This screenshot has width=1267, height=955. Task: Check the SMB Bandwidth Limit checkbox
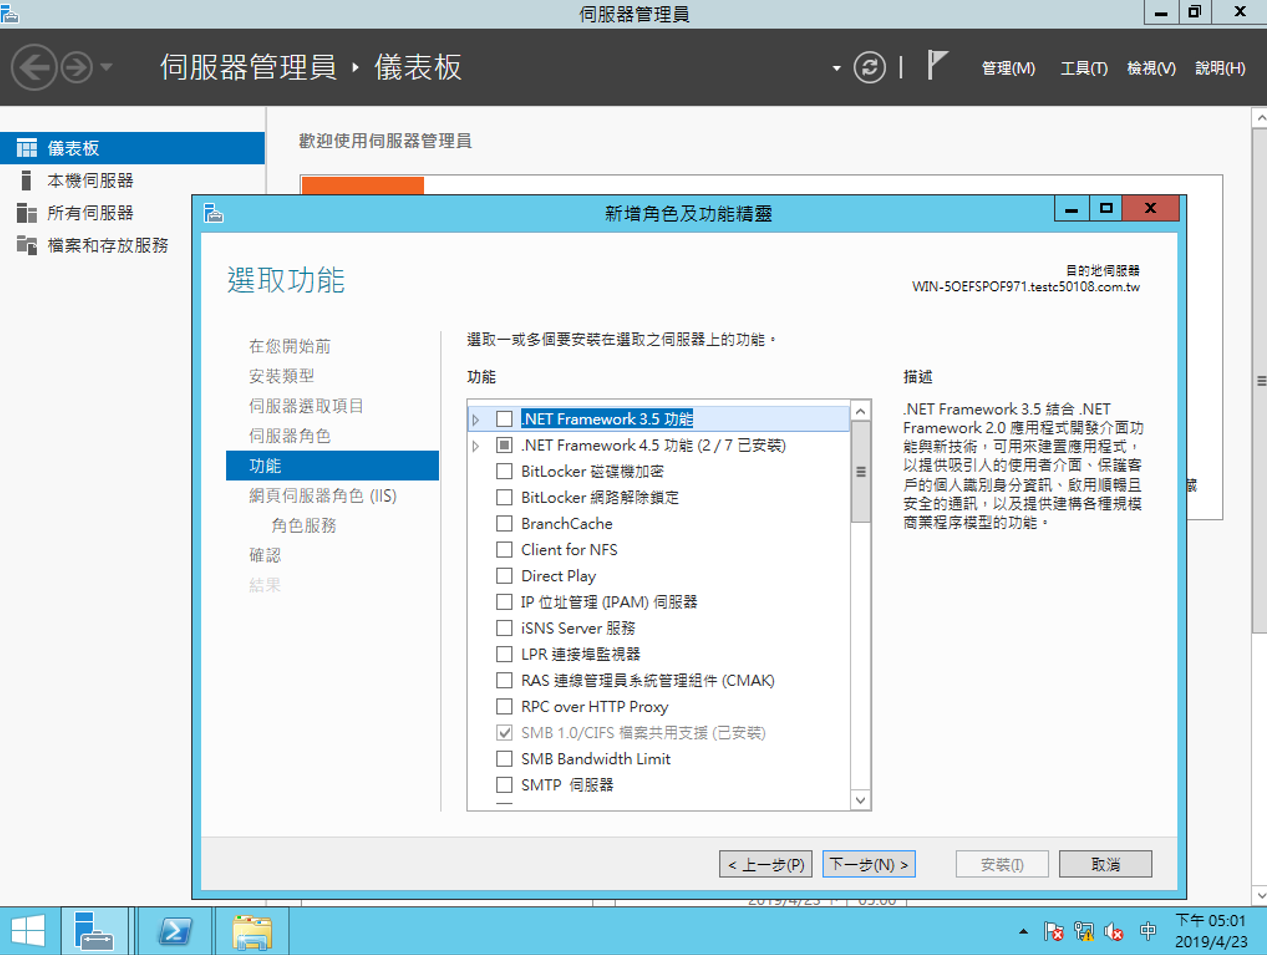[x=505, y=759]
